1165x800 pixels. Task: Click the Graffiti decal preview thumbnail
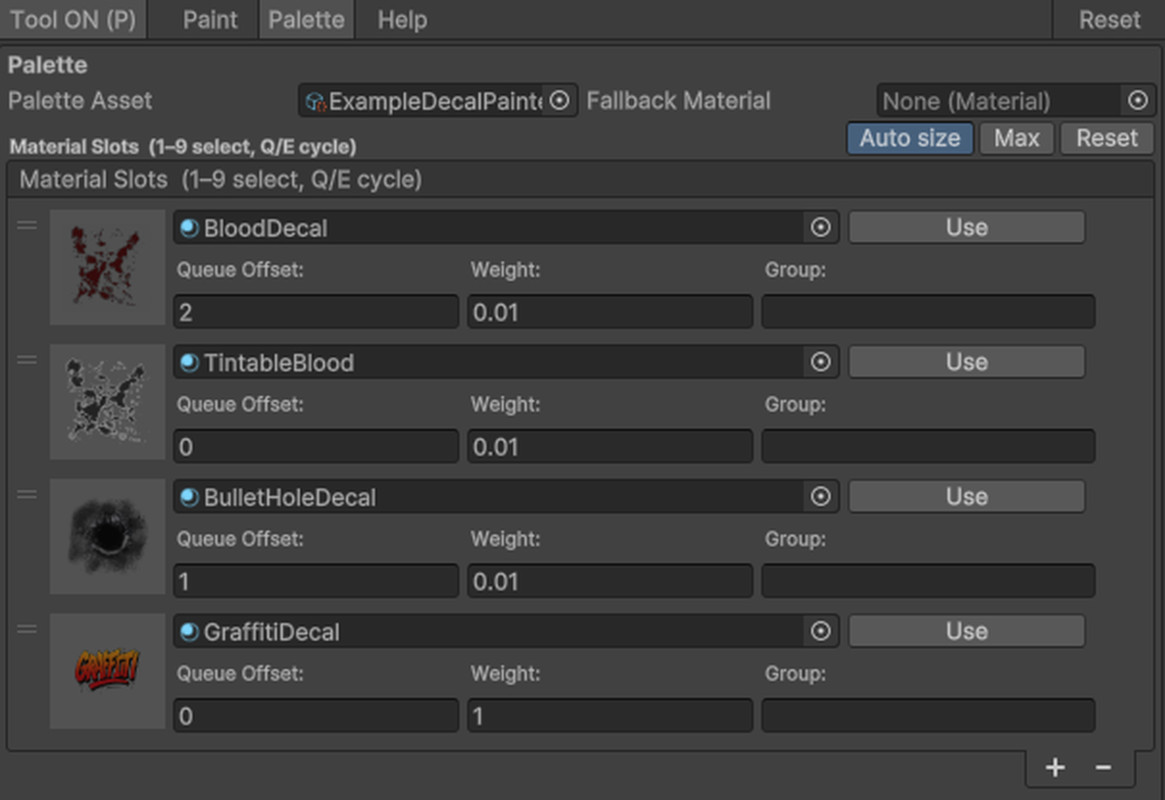pyautogui.click(x=107, y=670)
